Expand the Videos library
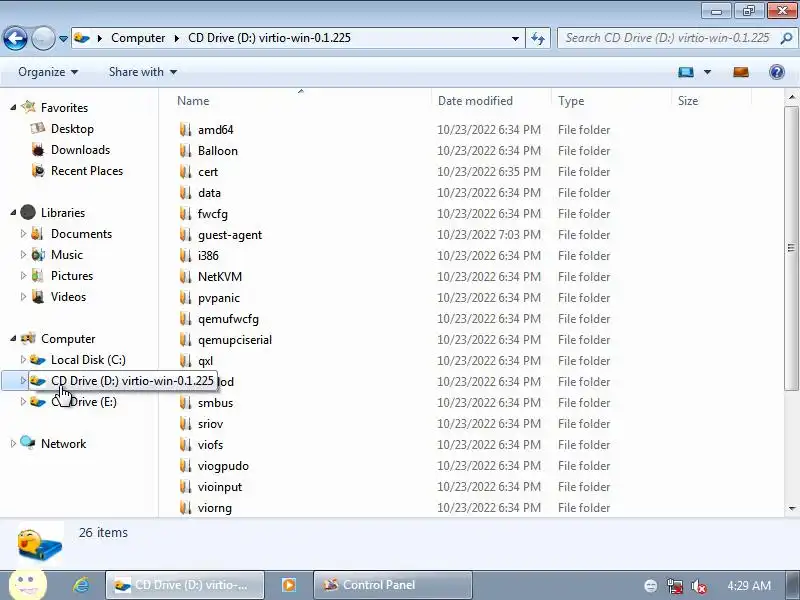The height and width of the screenshot is (600, 800). click(x=23, y=296)
